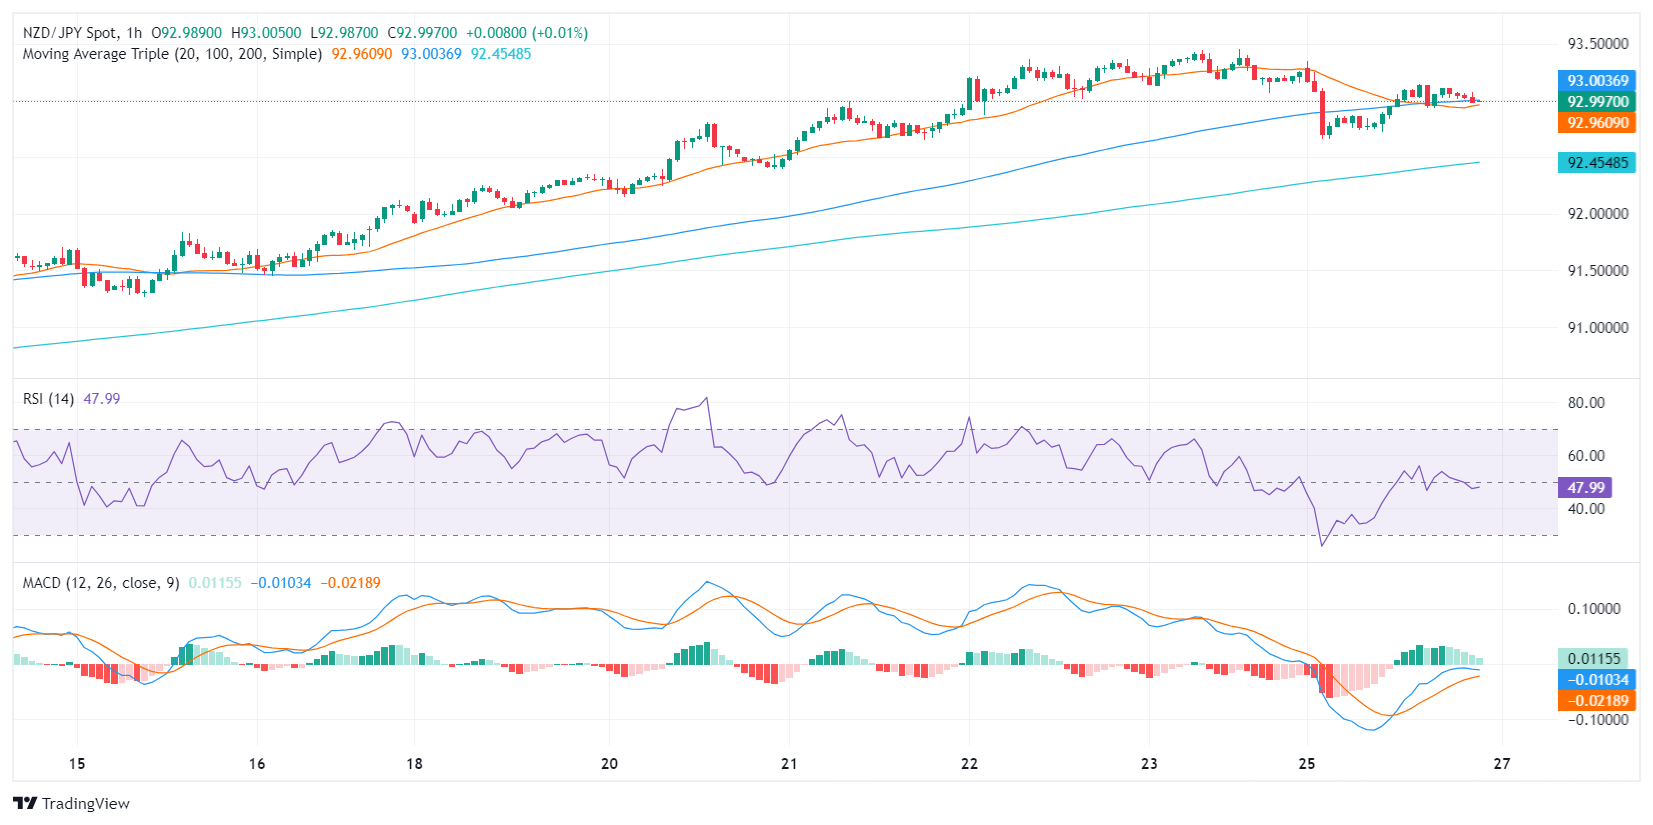Click the 80.00 RSI axis label
1653x825 pixels.
(1586, 402)
